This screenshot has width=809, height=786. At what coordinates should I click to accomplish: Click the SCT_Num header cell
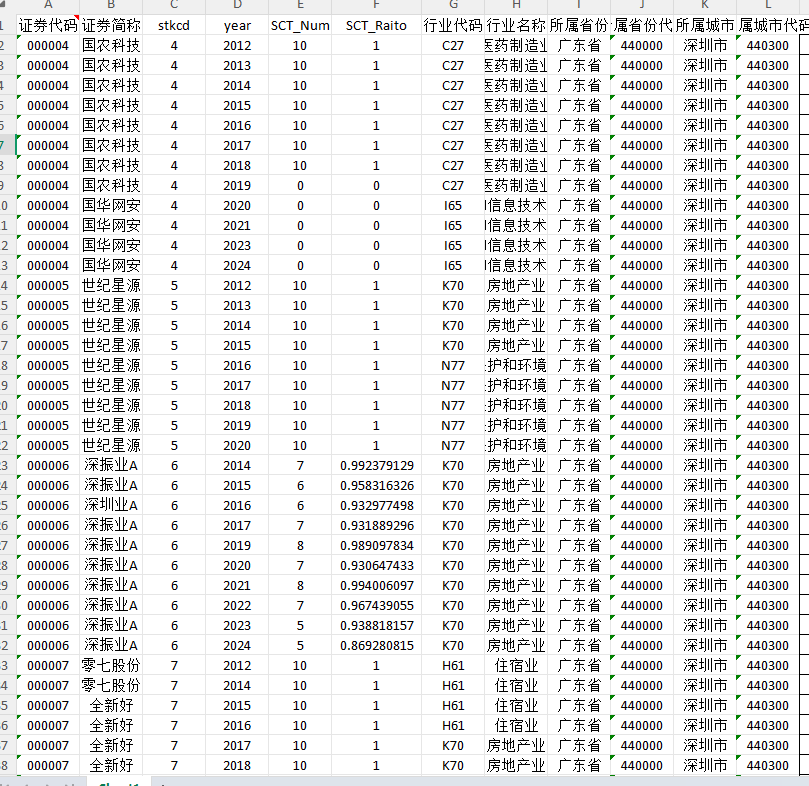tap(300, 25)
